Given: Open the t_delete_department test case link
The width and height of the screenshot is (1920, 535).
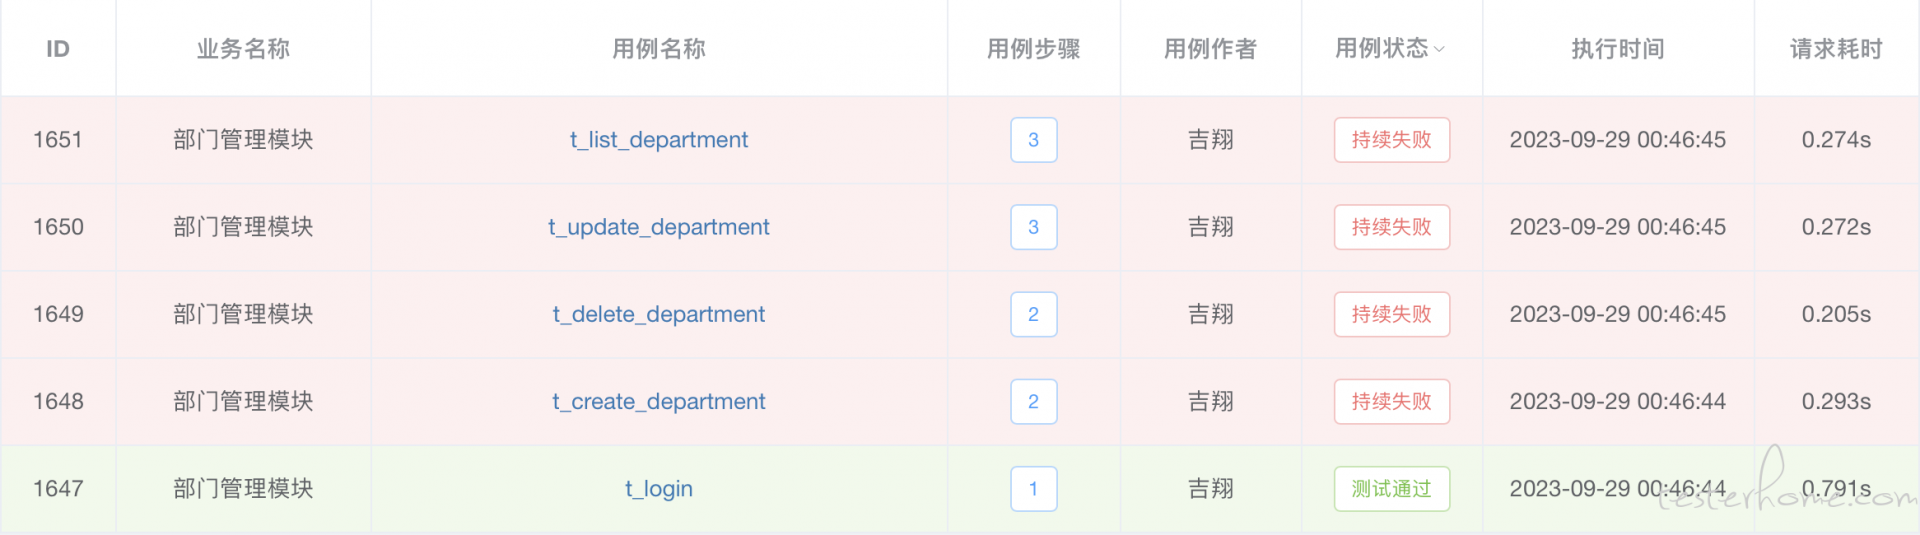Looking at the screenshot, I should (x=659, y=314).
